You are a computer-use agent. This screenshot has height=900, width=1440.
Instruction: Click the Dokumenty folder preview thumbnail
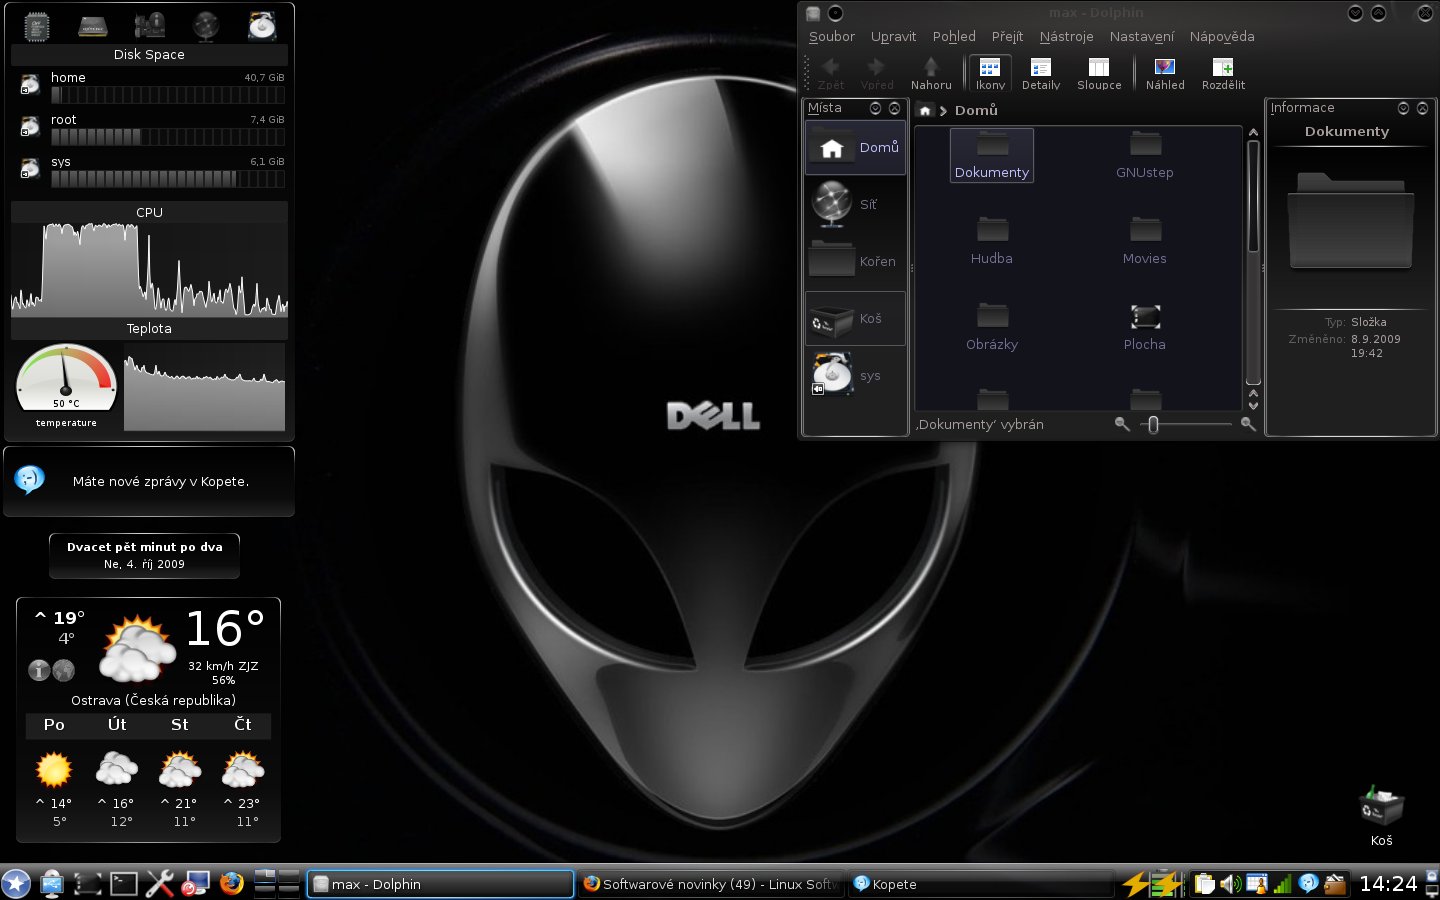[x=1350, y=221]
